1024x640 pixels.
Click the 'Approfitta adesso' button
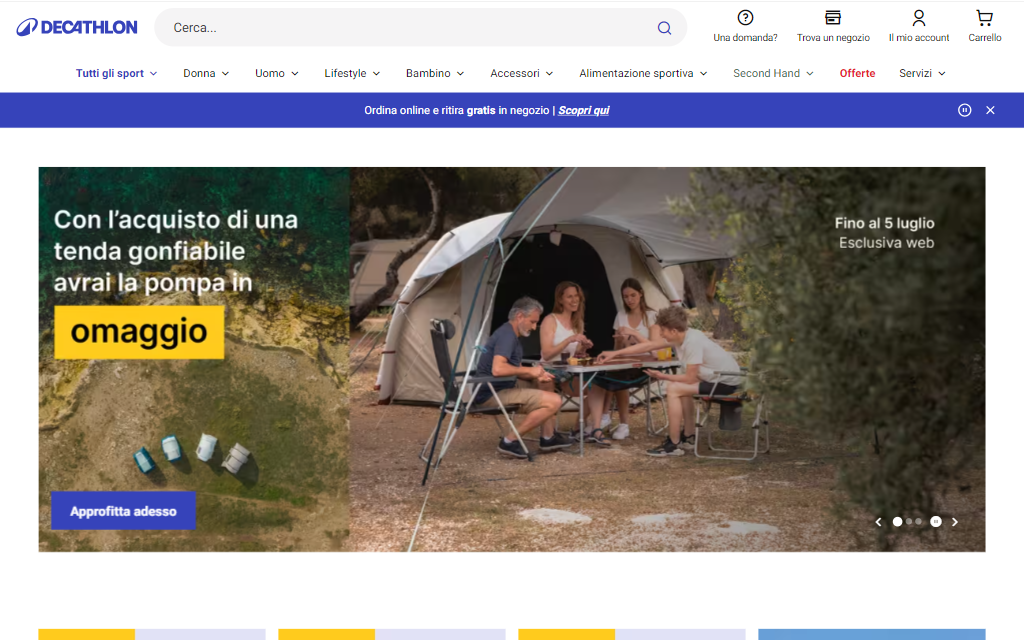(123, 510)
